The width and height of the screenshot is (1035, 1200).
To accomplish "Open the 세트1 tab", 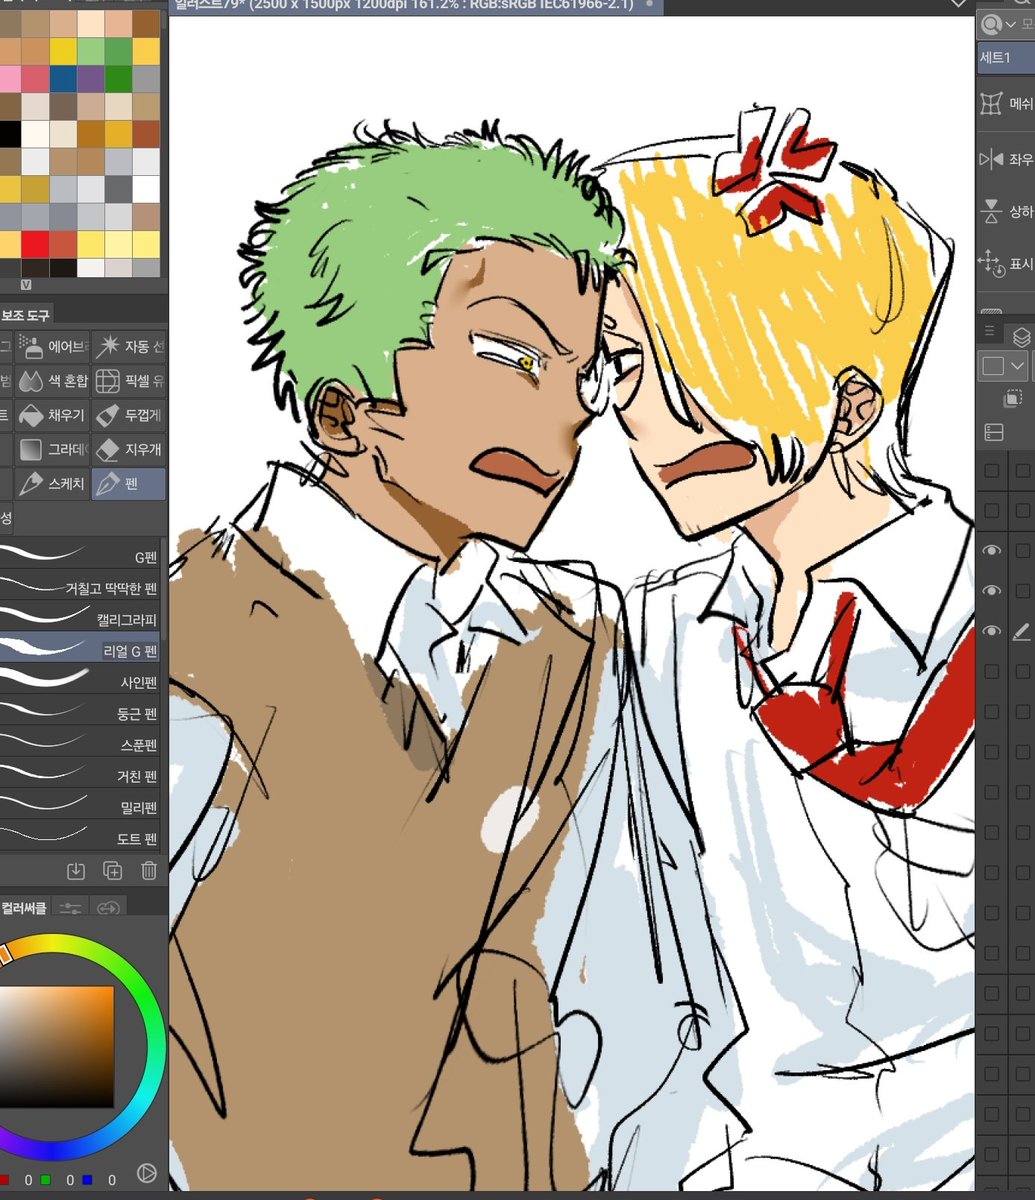I will coord(1004,58).
